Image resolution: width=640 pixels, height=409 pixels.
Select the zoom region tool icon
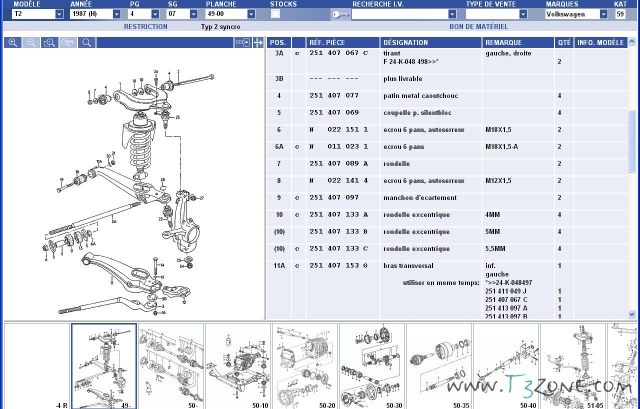coord(49,44)
